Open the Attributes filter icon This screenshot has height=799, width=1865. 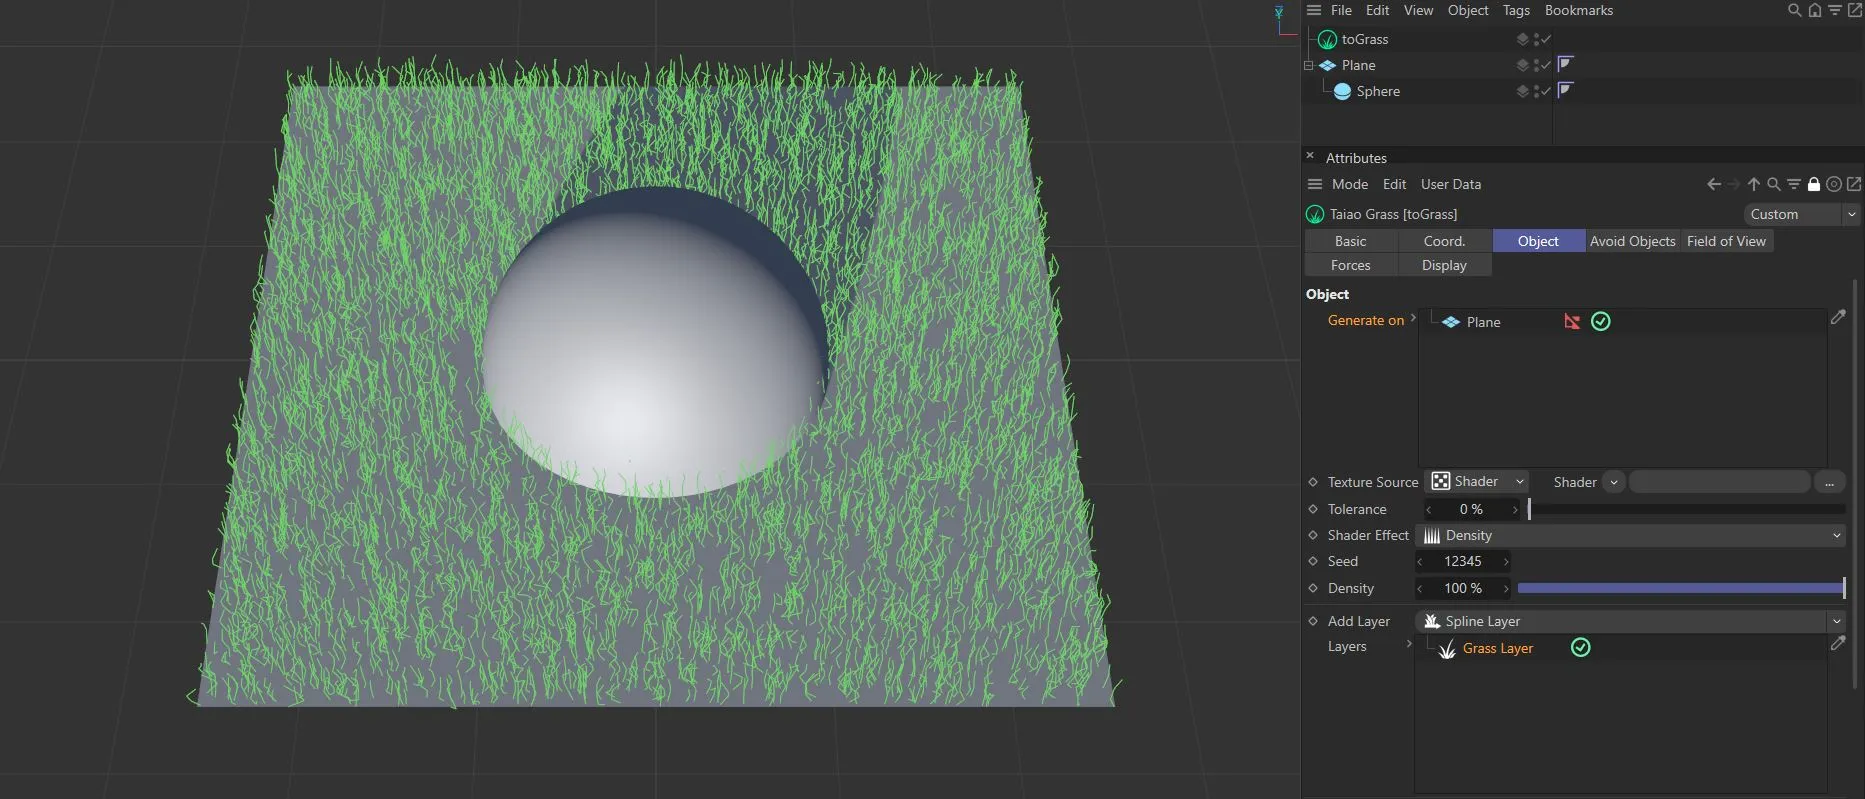click(1794, 184)
